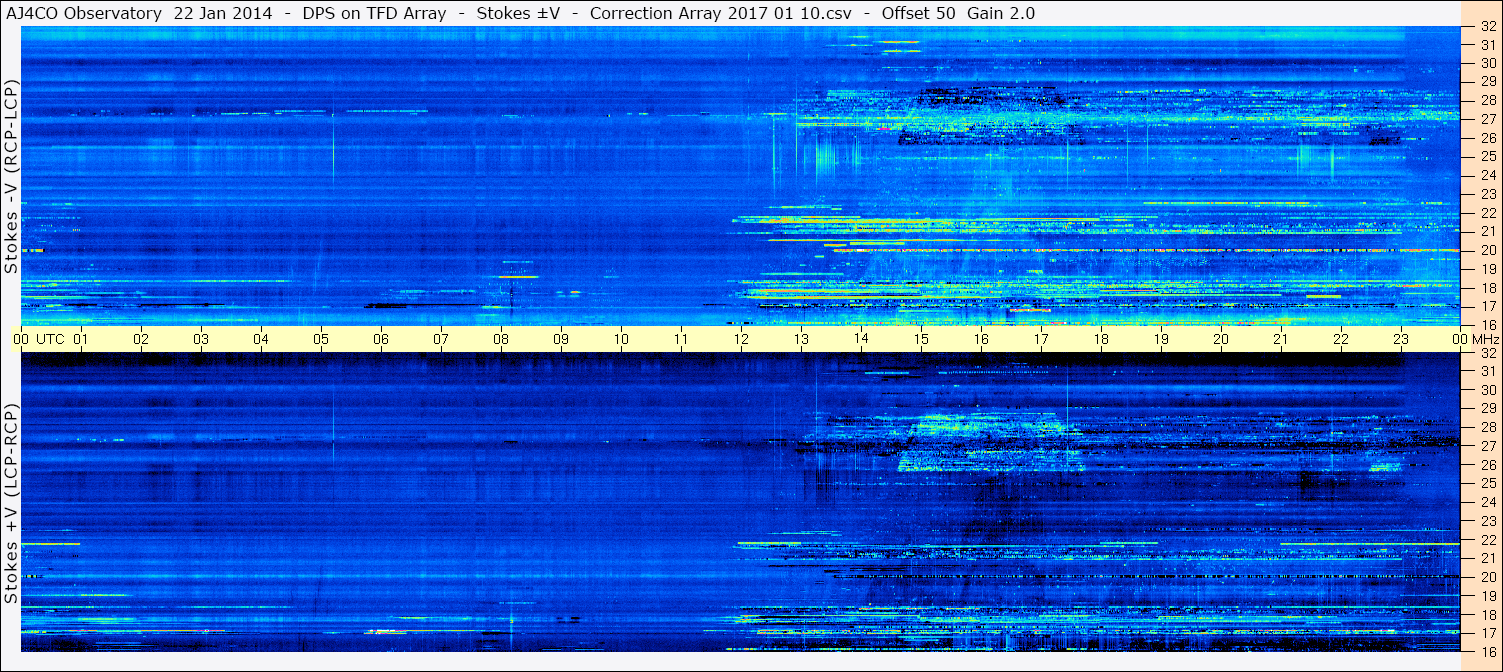Image resolution: width=1503 pixels, height=672 pixels.
Task: Click the UTC label on time axis
Action: 51,339
